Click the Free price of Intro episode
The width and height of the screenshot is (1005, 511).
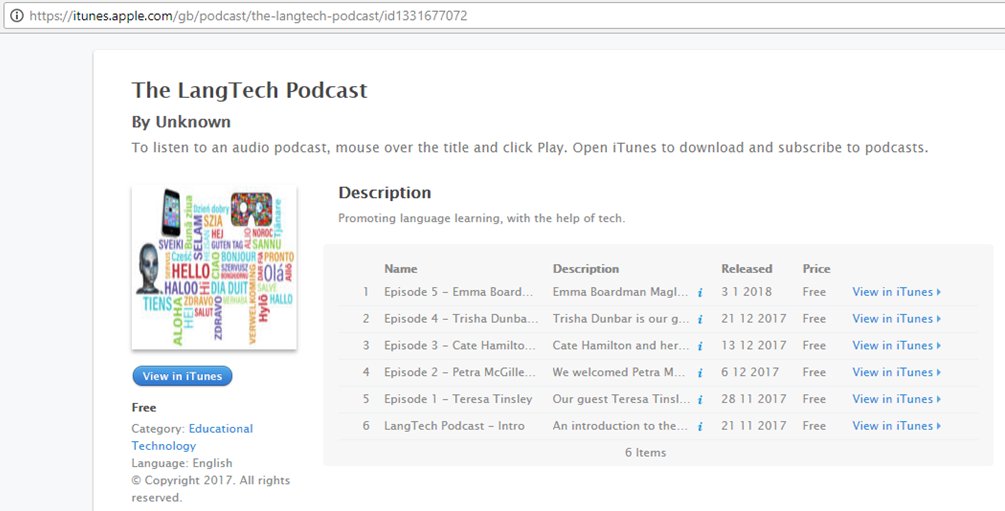[814, 426]
